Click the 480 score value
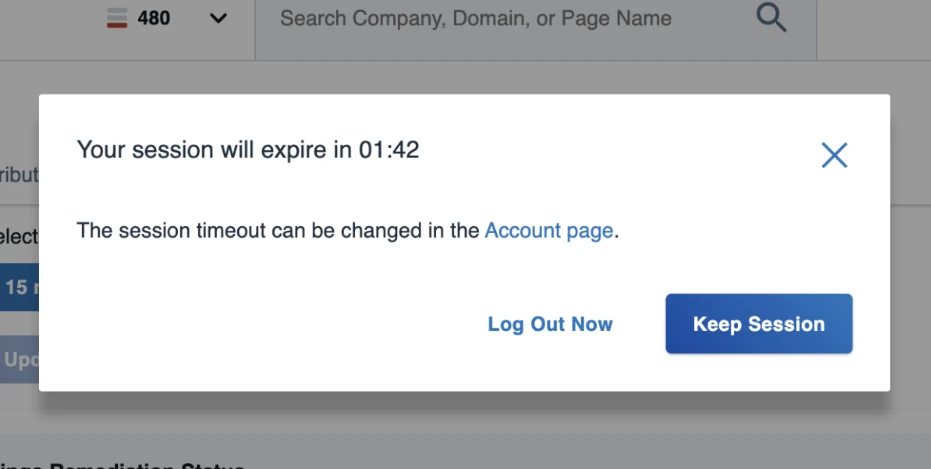This screenshot has height=469, width=931. pos(153,18)
